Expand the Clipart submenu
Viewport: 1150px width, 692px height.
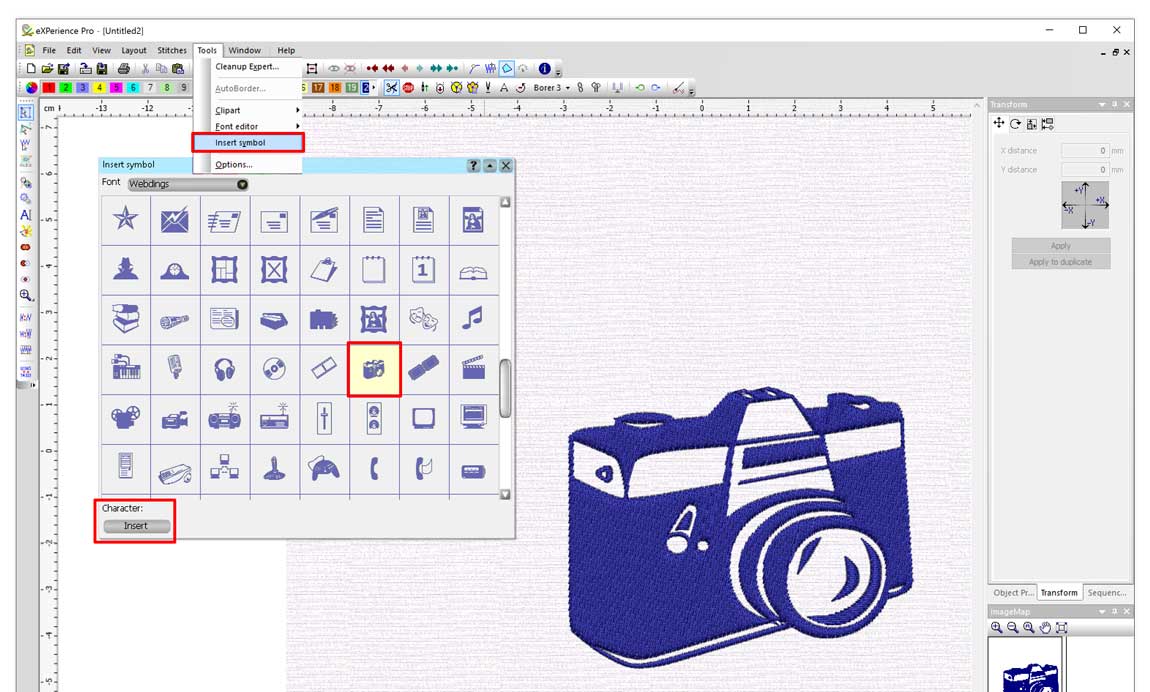point(257,110)
